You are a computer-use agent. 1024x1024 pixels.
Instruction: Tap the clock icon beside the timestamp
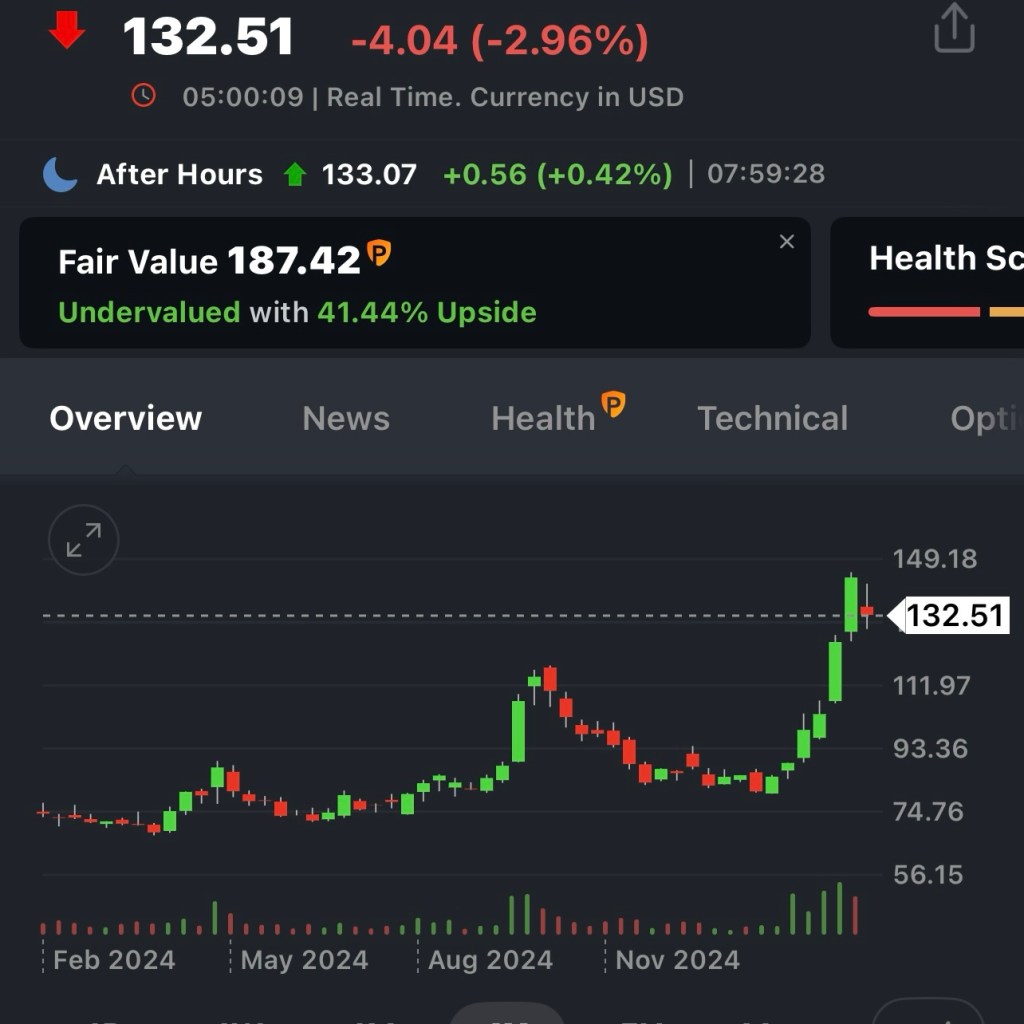(144, 96)
